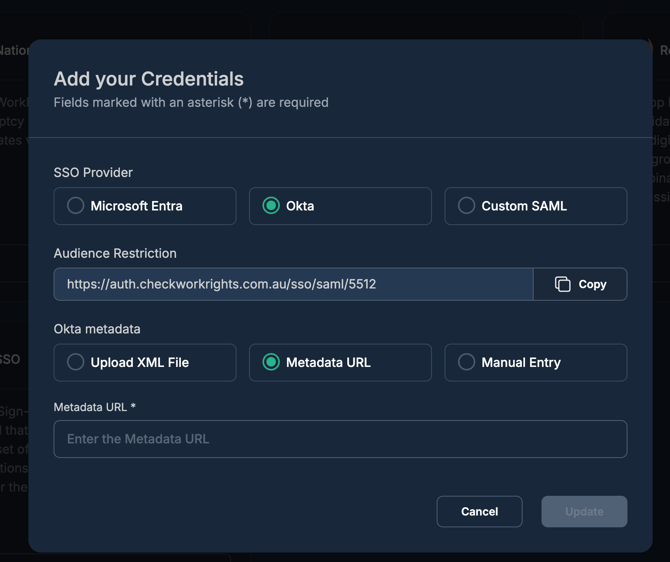The width and height of the screenshot is (670, 562).
Task: Copy the Audience Restriction URL
Action: click(580, 284)
